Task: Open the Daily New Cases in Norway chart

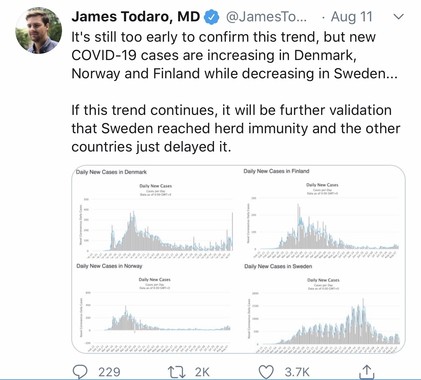Action: pos(155,307)
